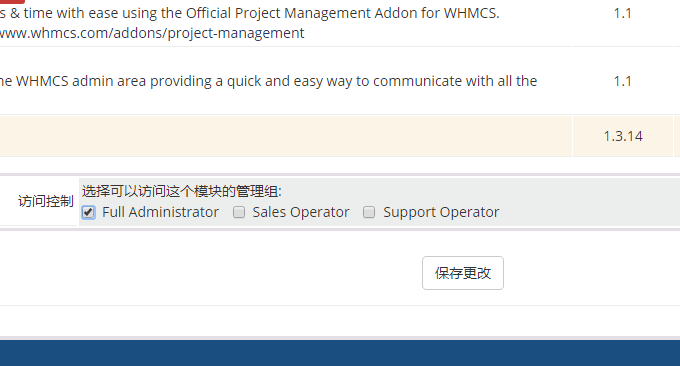Viewport: 680px width, 366px height.
Task: Click the red button at top-left edge
Action: [x=12, y=2]
